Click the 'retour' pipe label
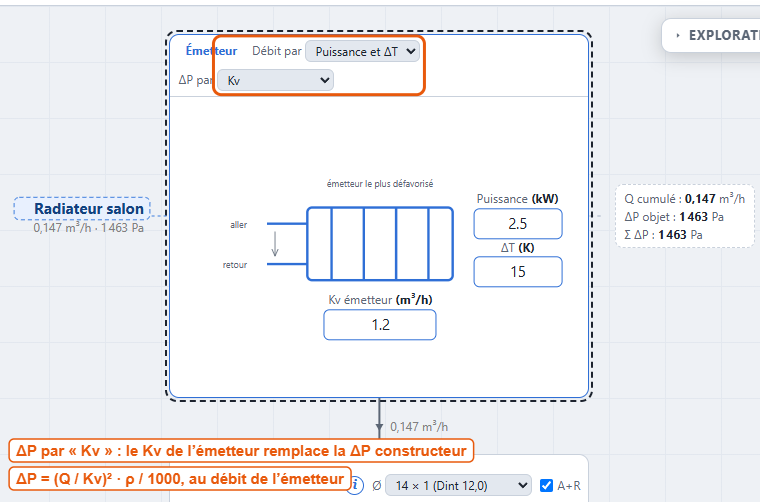This screenshot has height=502, width=760. 235,265
